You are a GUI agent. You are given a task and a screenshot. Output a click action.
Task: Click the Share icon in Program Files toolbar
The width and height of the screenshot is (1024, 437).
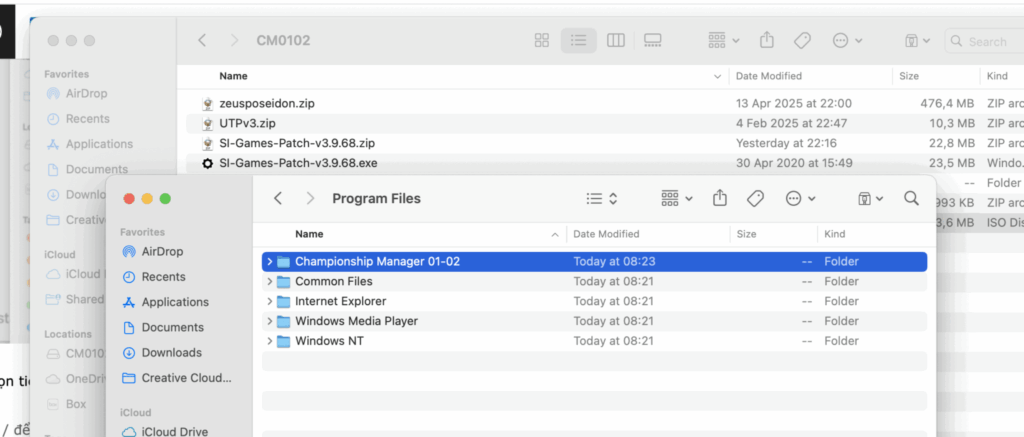click(x=719, y=199)
